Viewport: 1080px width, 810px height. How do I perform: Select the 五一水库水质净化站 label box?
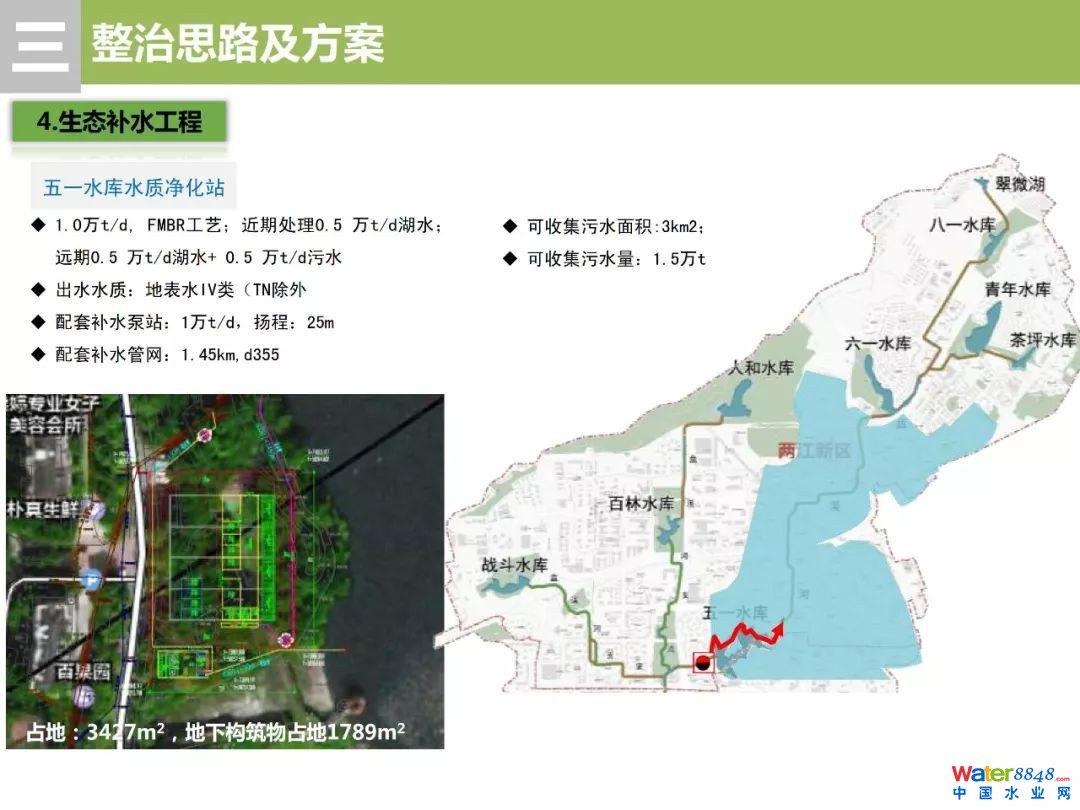134,188
